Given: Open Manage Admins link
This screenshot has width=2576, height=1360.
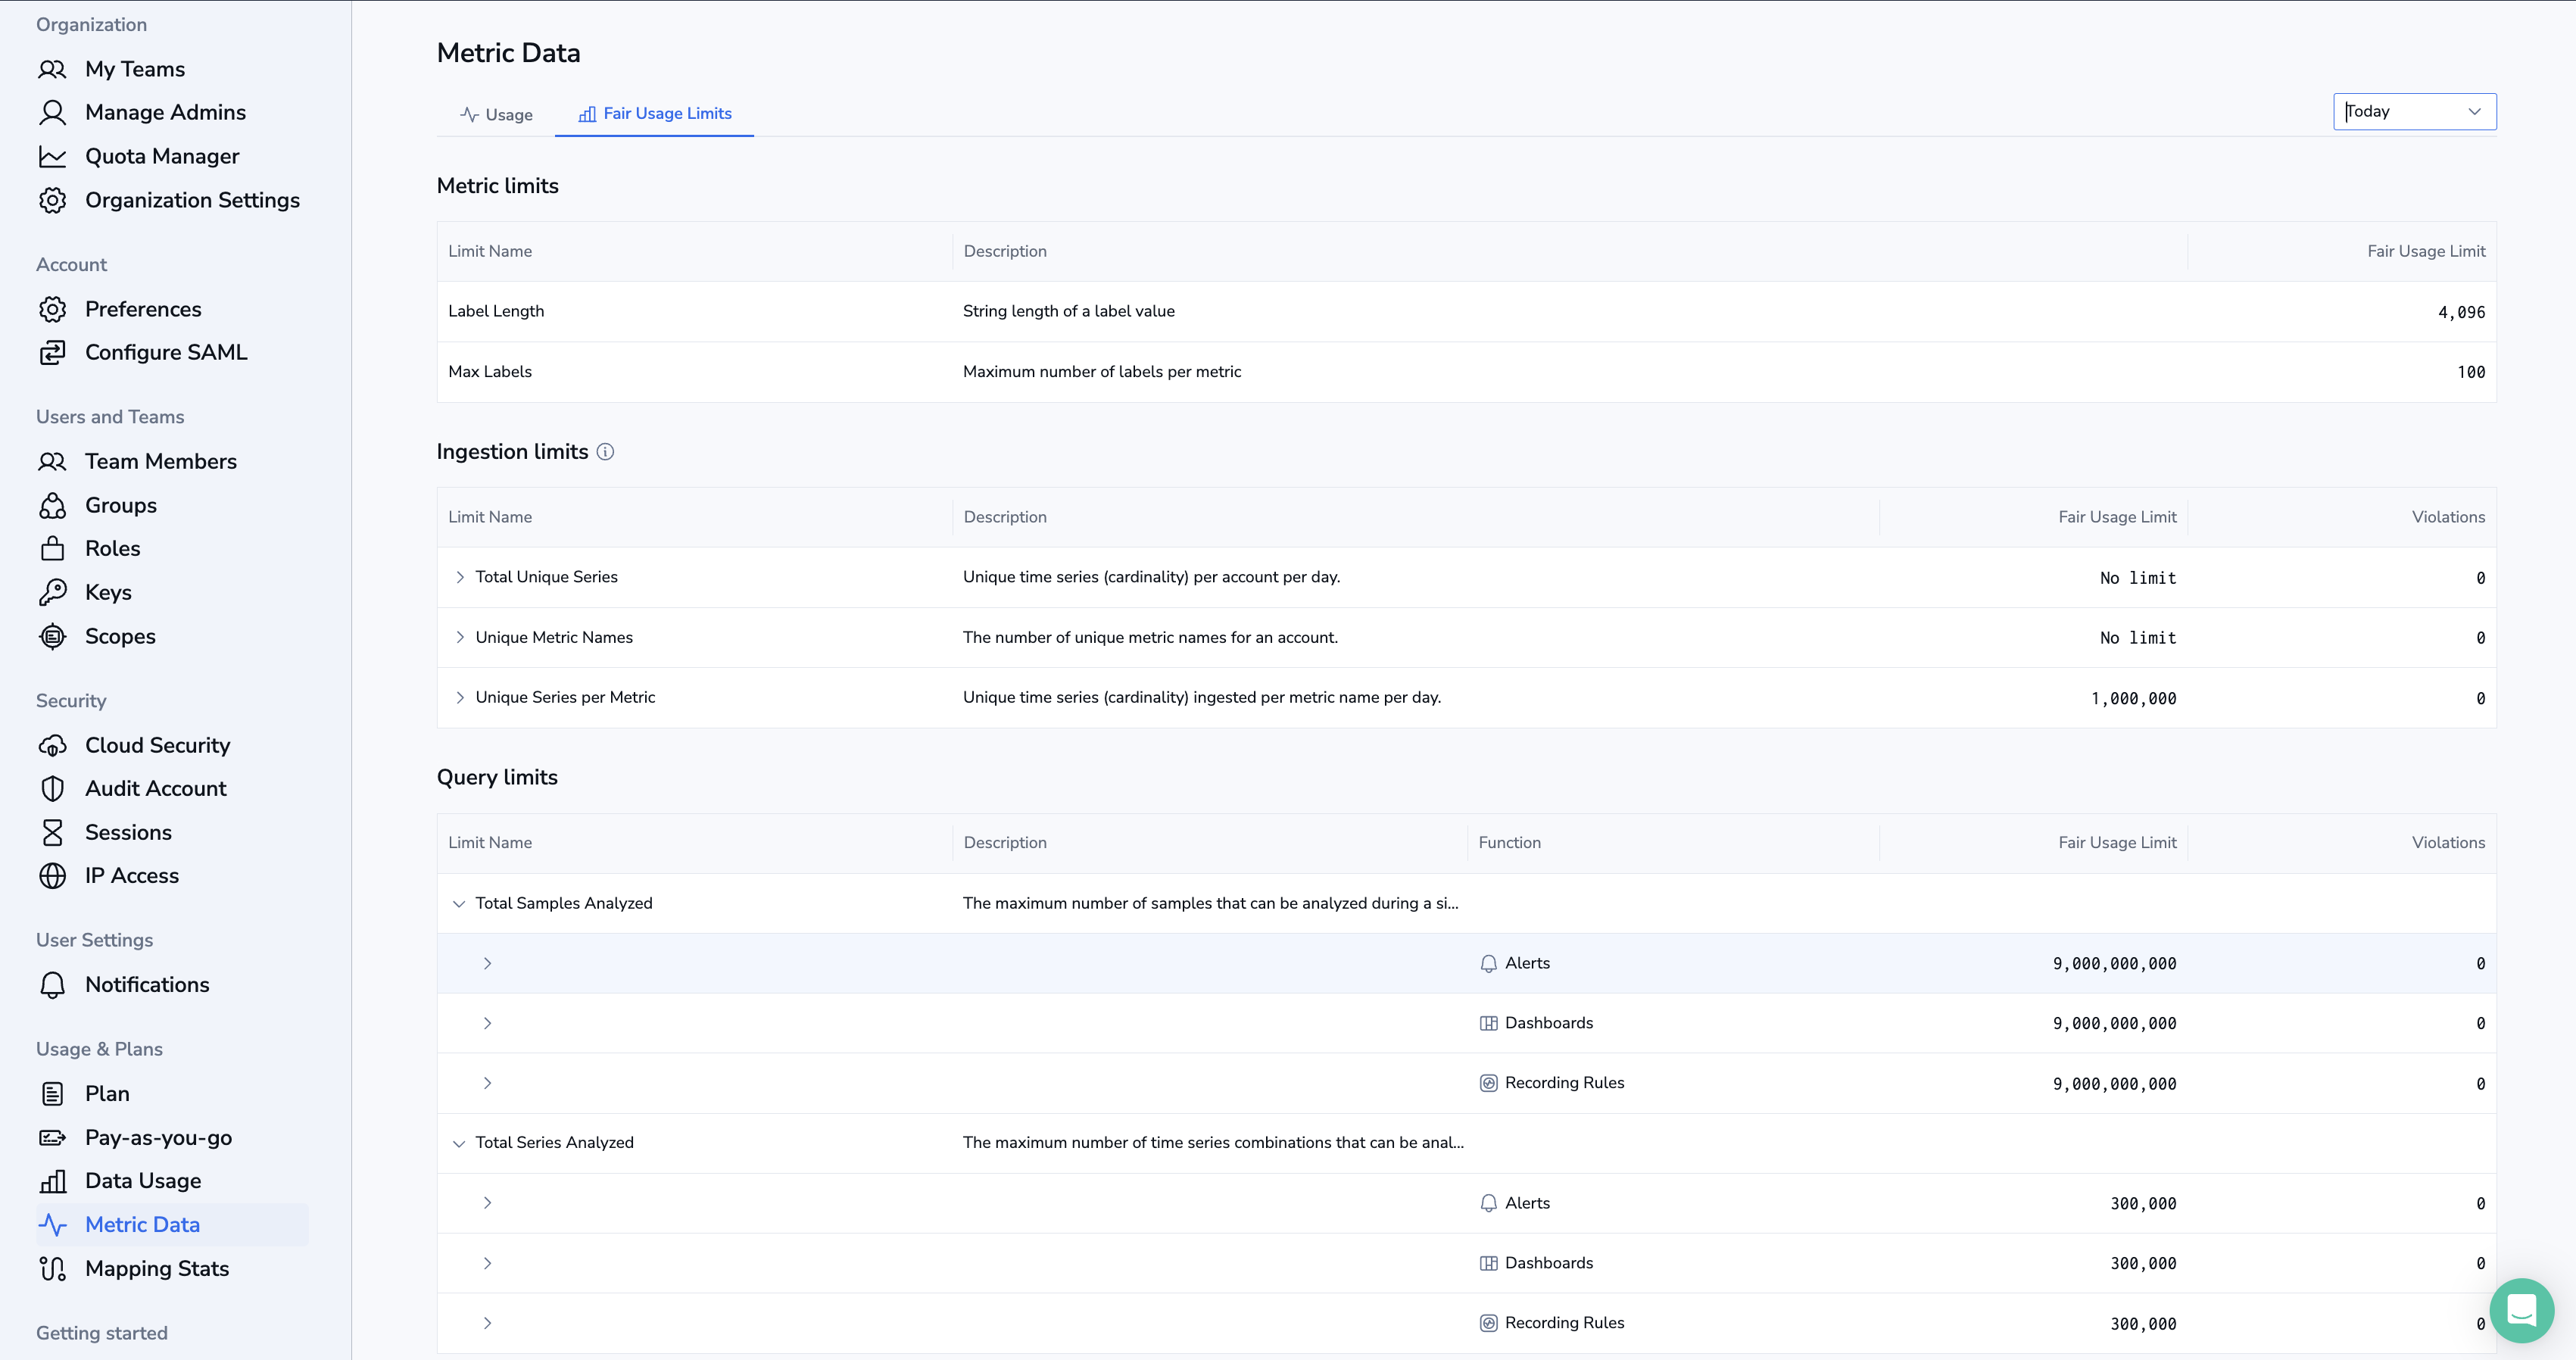Looking at the screenshot, I should click(165, 113).
